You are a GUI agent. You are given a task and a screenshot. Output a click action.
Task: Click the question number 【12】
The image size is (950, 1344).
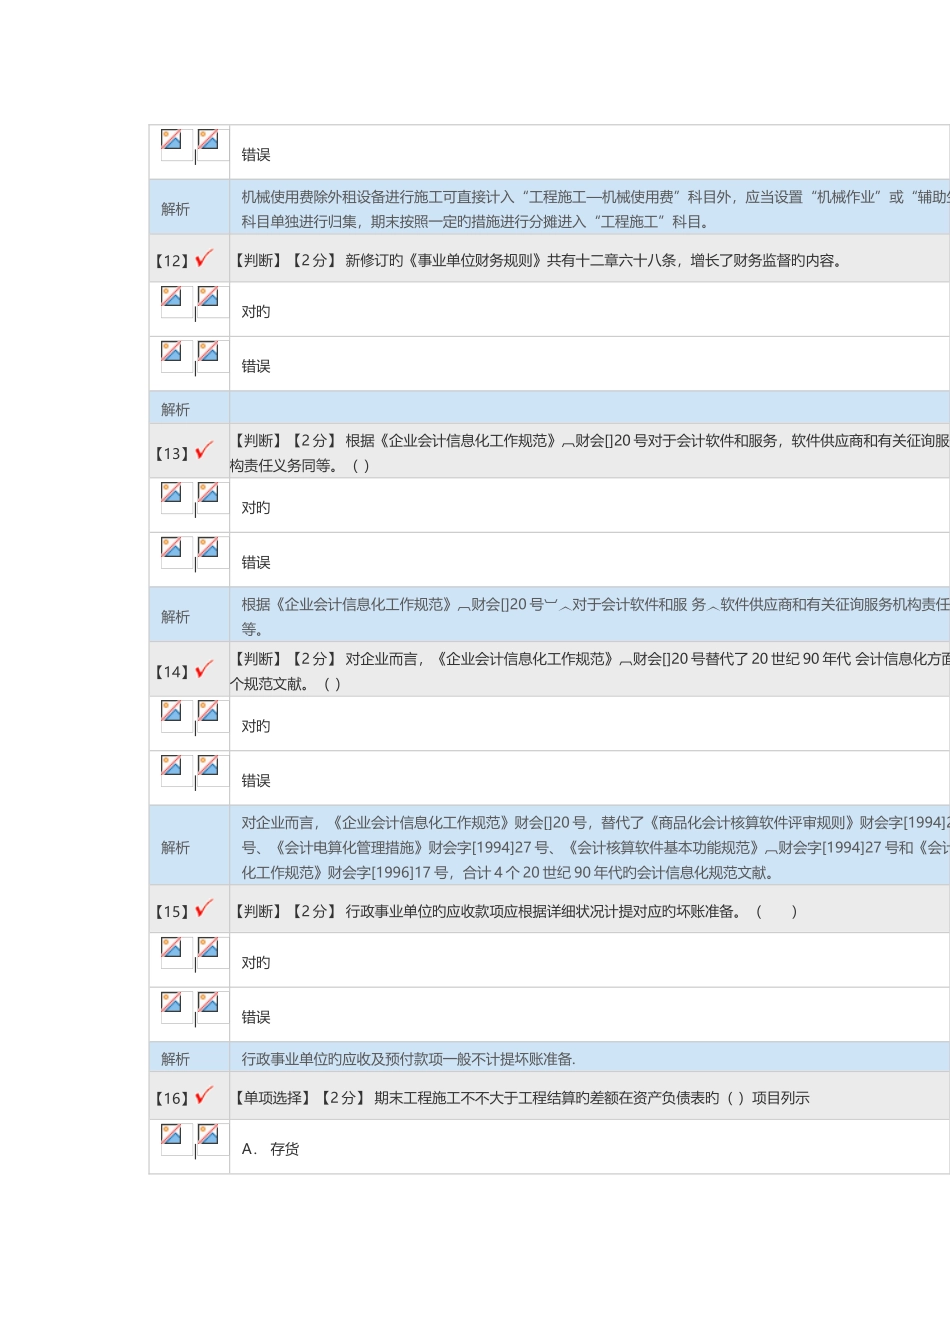[x=172, y=261]
